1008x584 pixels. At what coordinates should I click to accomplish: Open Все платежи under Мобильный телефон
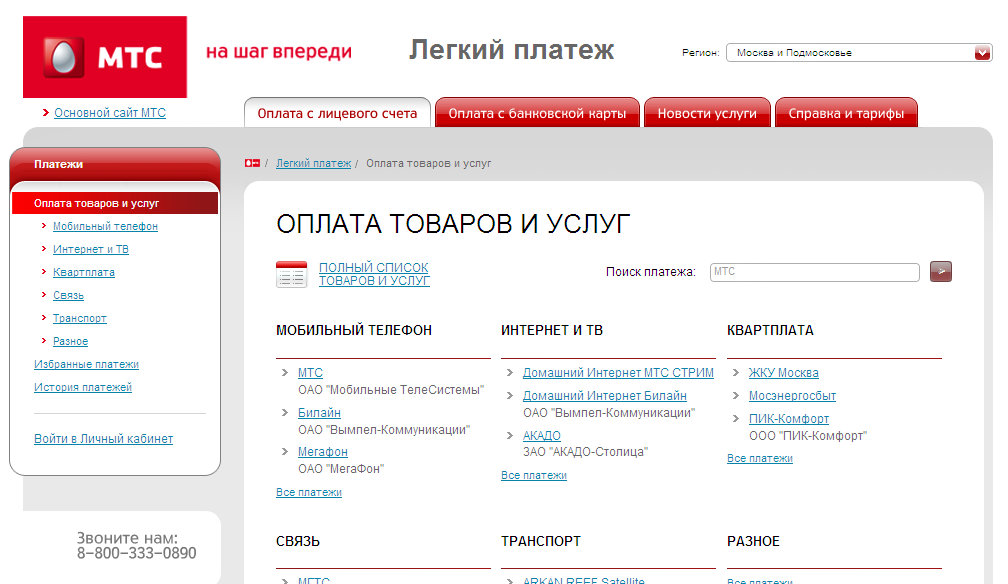coord(309,493)
